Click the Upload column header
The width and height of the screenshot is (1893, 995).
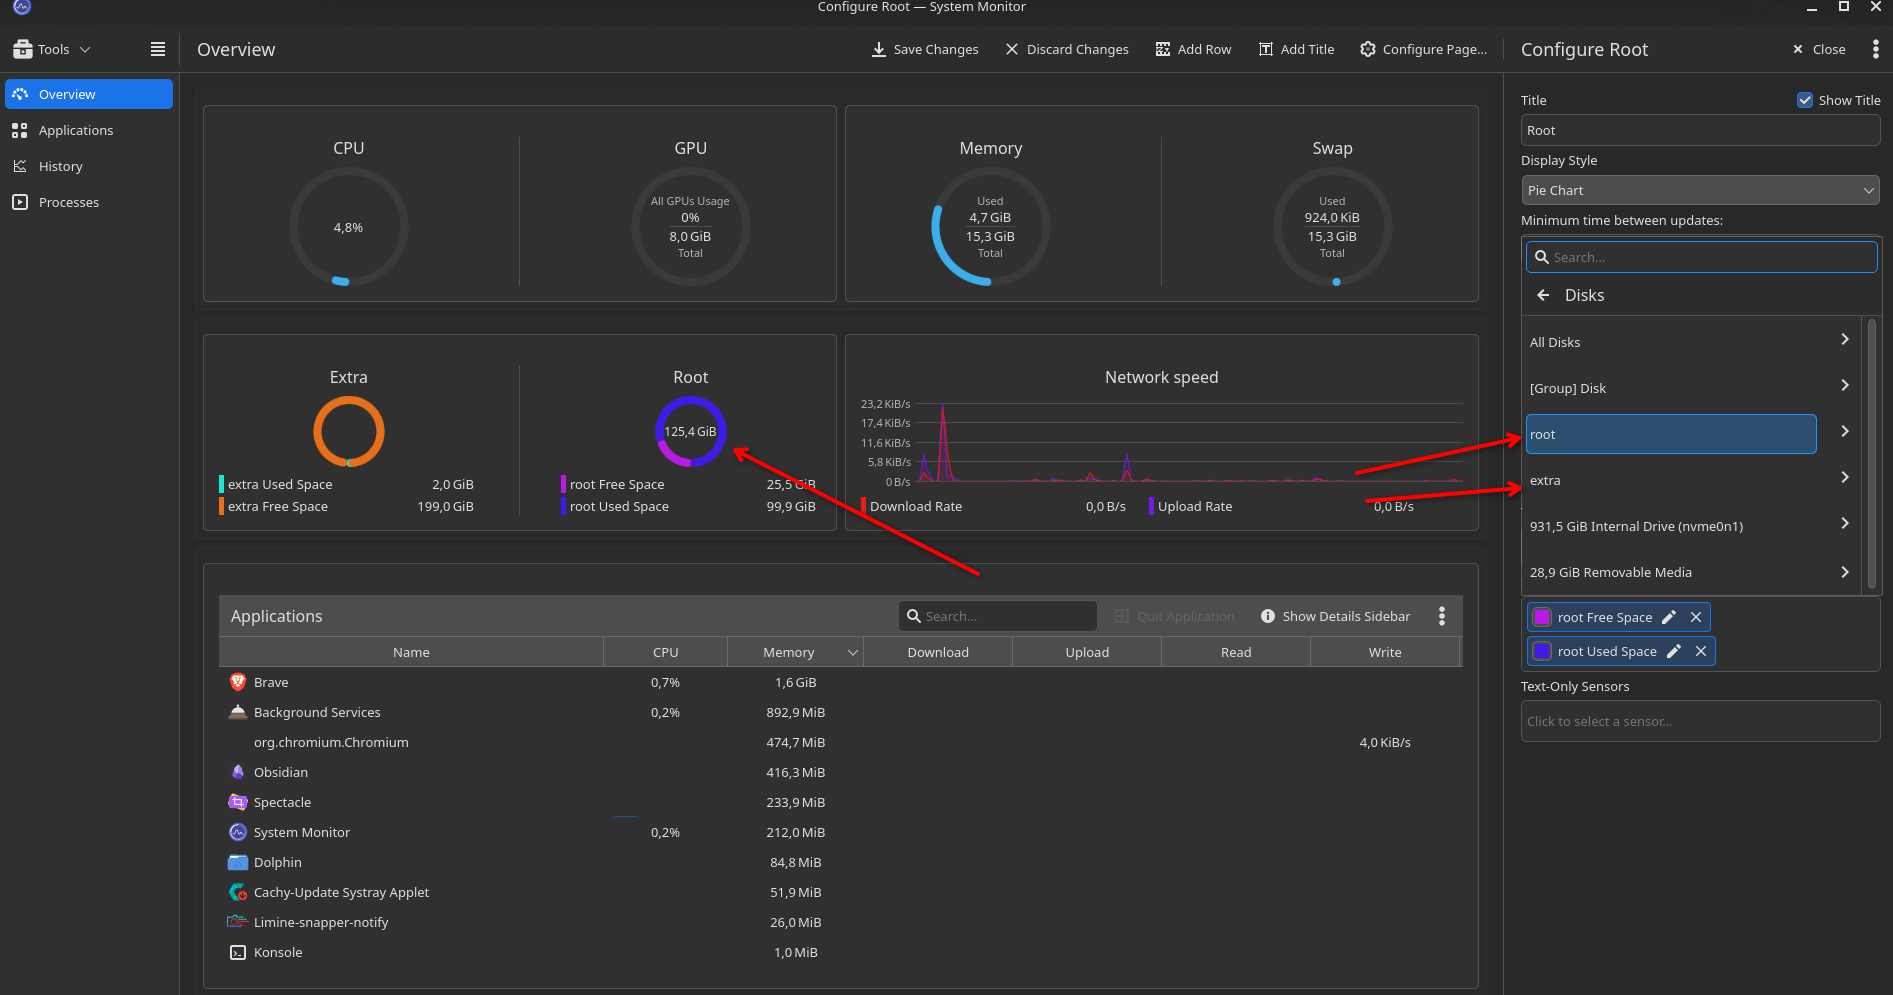tap(1087, 652)
